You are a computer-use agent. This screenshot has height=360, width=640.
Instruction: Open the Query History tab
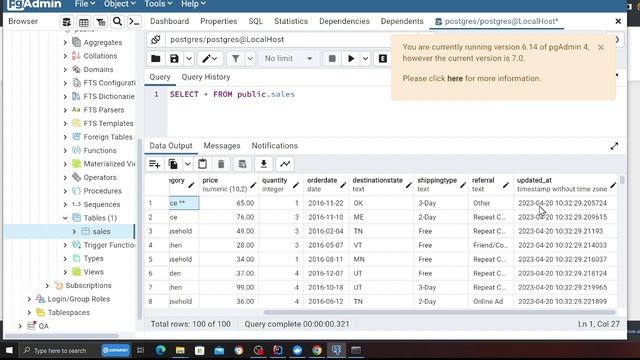click(206, 77)
